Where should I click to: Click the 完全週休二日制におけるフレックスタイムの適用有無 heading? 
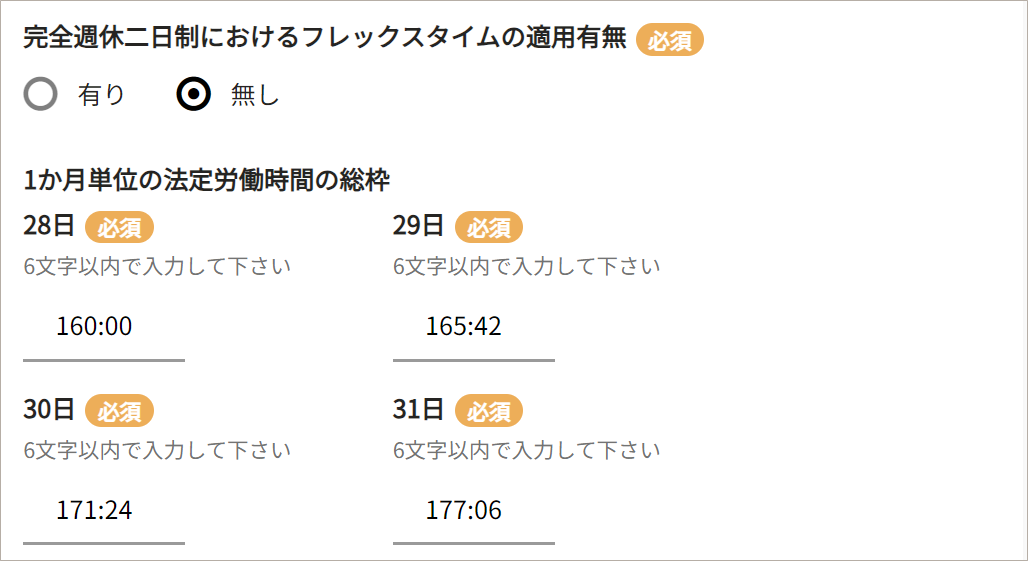click(x=325, y=39)
